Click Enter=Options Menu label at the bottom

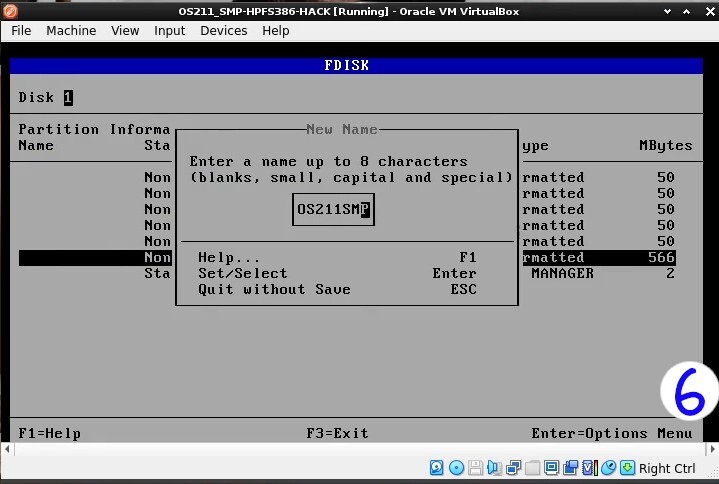pos(612,433)
